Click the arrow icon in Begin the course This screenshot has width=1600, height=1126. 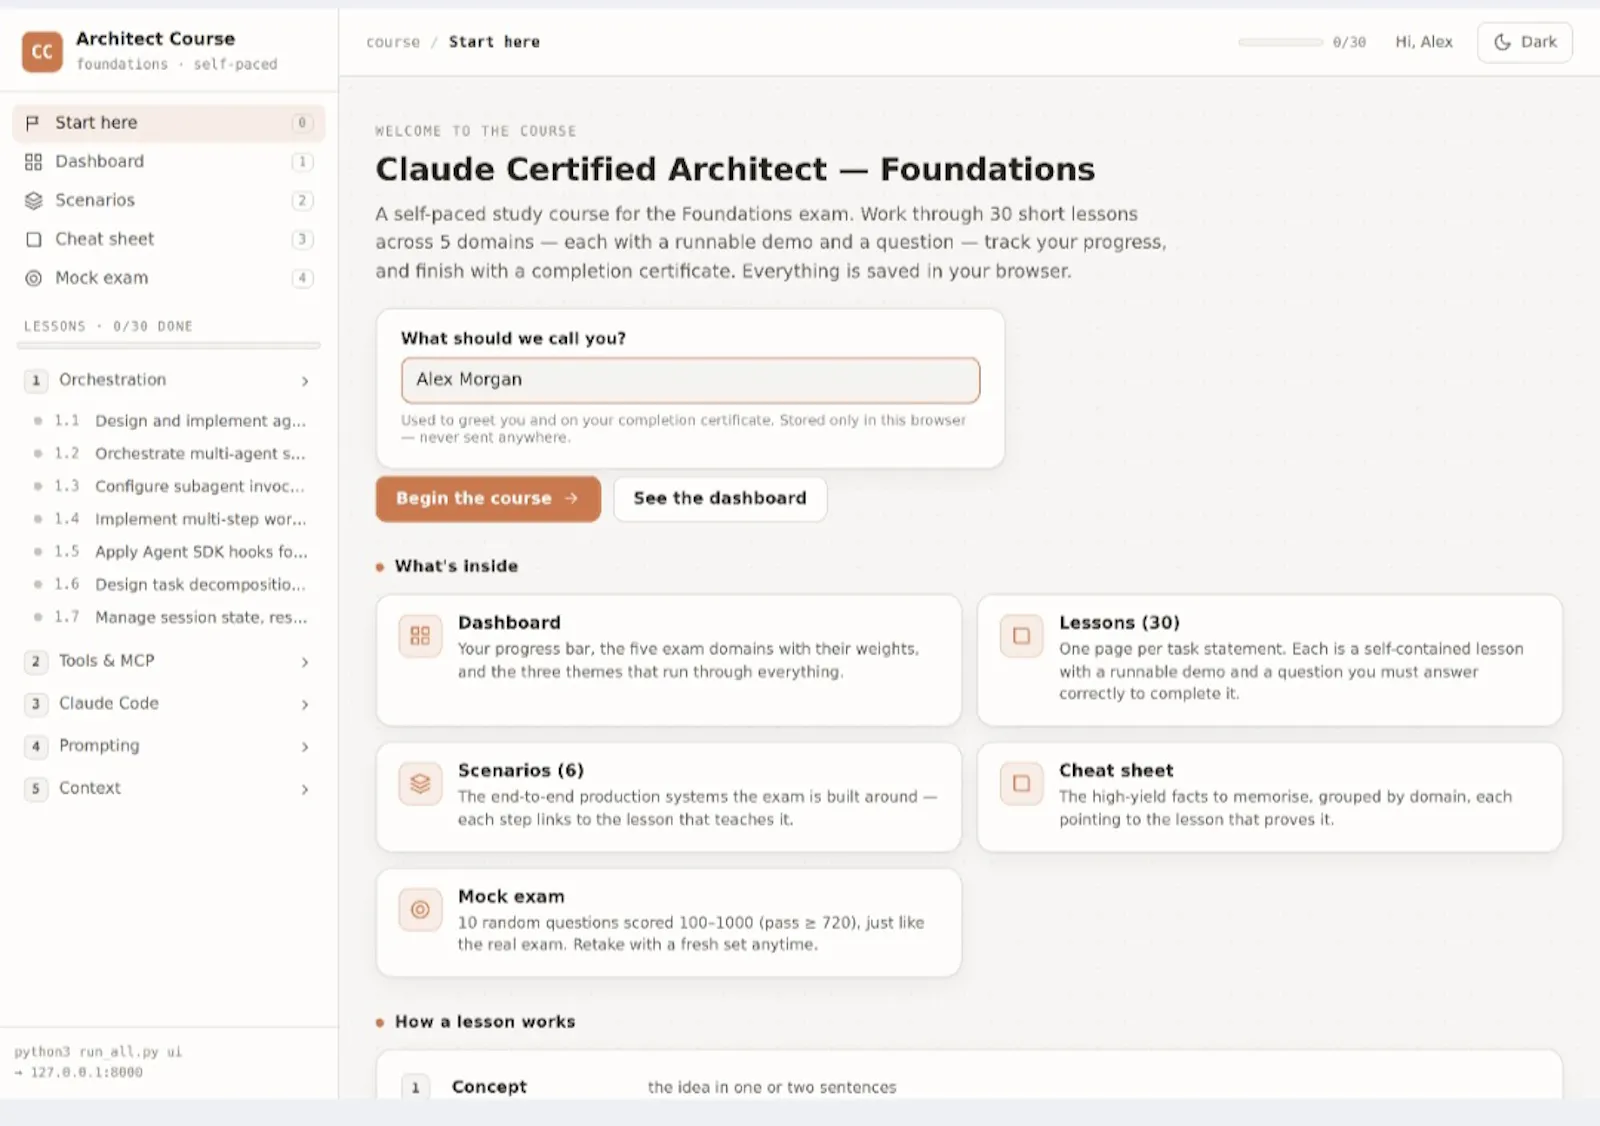[571, 498]
